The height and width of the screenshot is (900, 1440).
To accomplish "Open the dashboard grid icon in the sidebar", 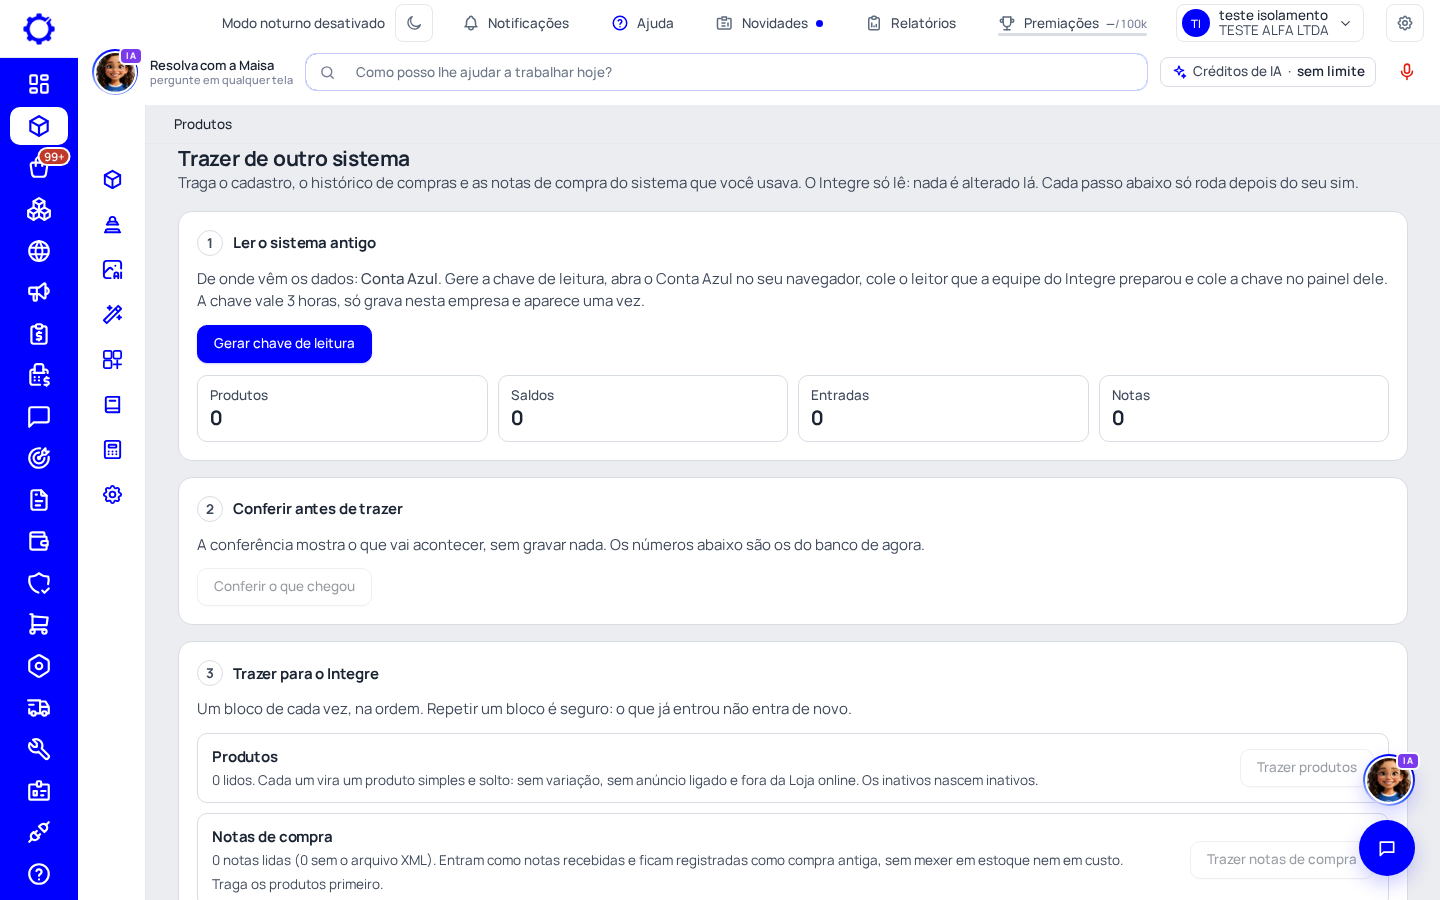I will click(39, 84).
